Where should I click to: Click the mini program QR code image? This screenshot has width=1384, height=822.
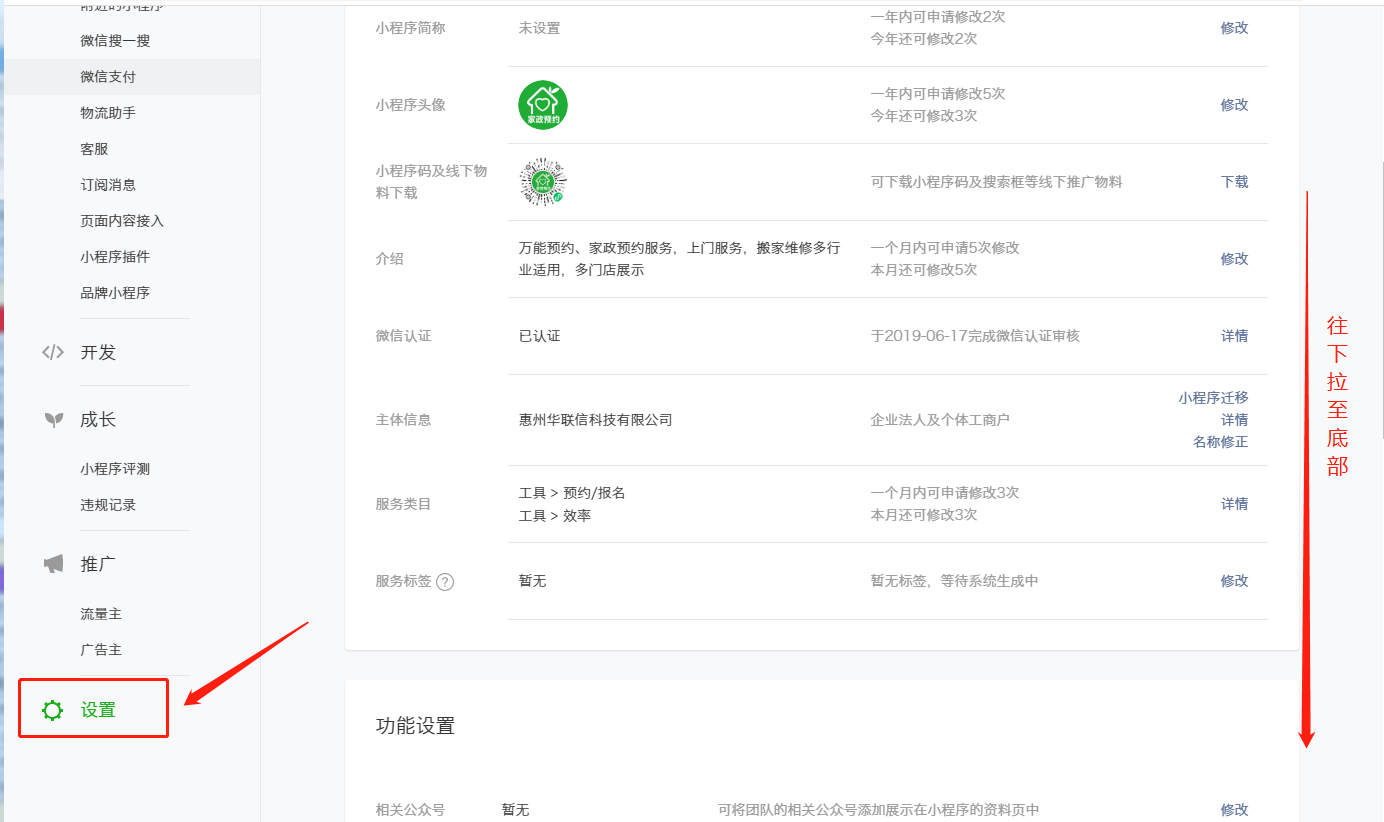[x=543, y=182]
